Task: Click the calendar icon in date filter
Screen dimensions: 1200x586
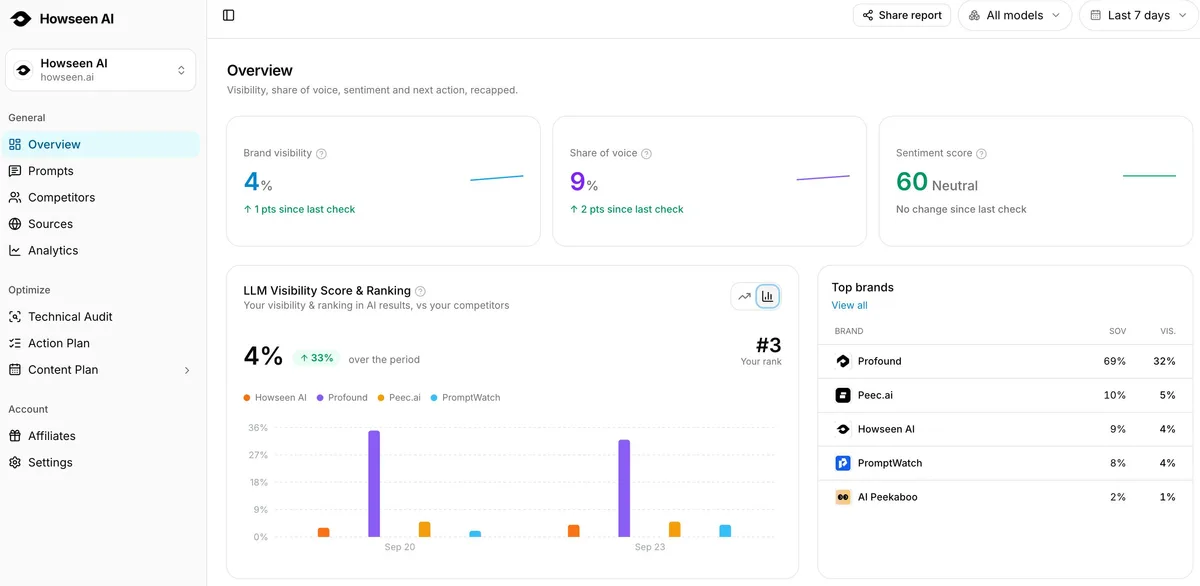Action: [1096, 15]
